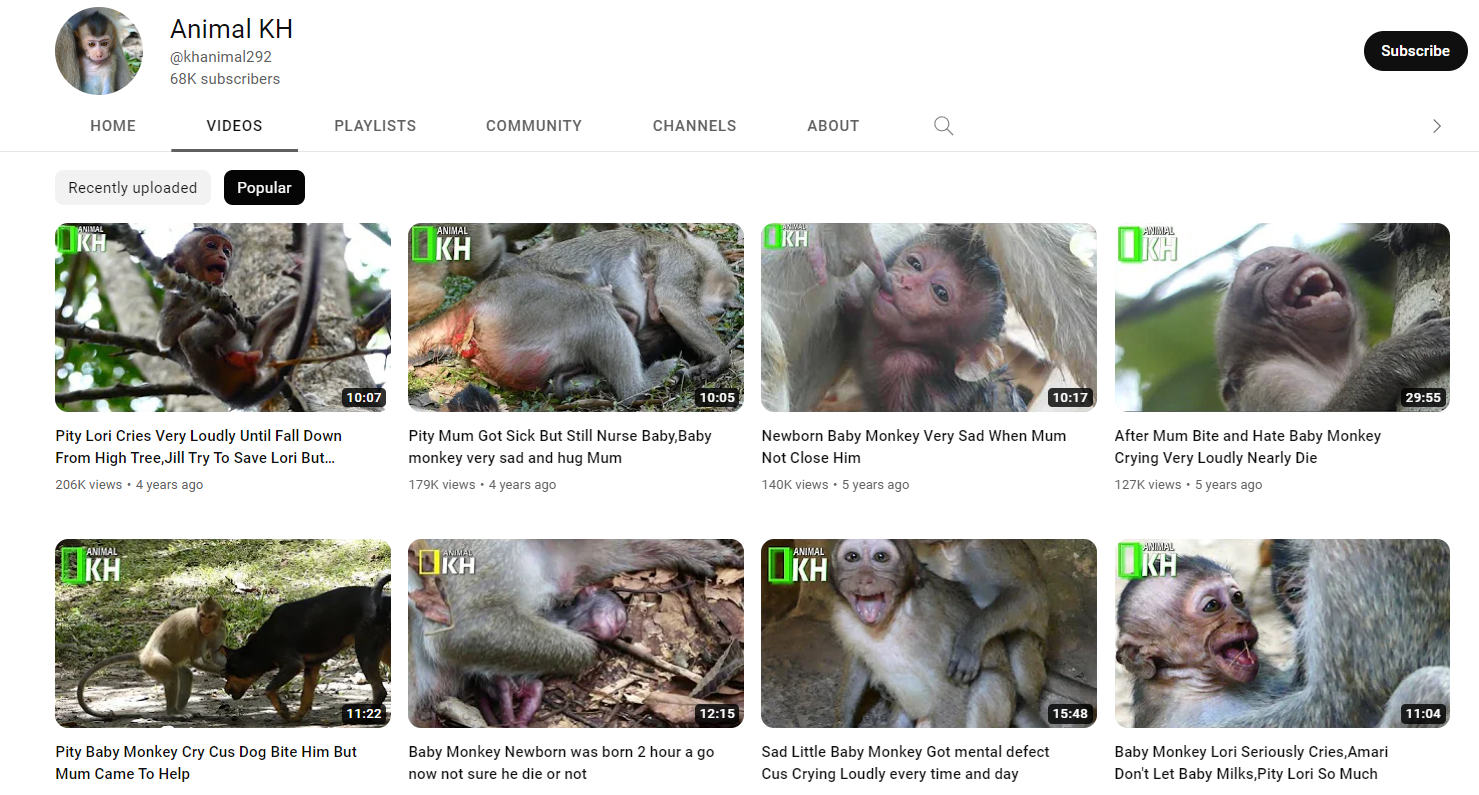Image resolution: width=1479 pixels, height=795 pixels.
Task: Click the channel search magnifier icon
Action: pyautogui.click(x=943, y=126)
